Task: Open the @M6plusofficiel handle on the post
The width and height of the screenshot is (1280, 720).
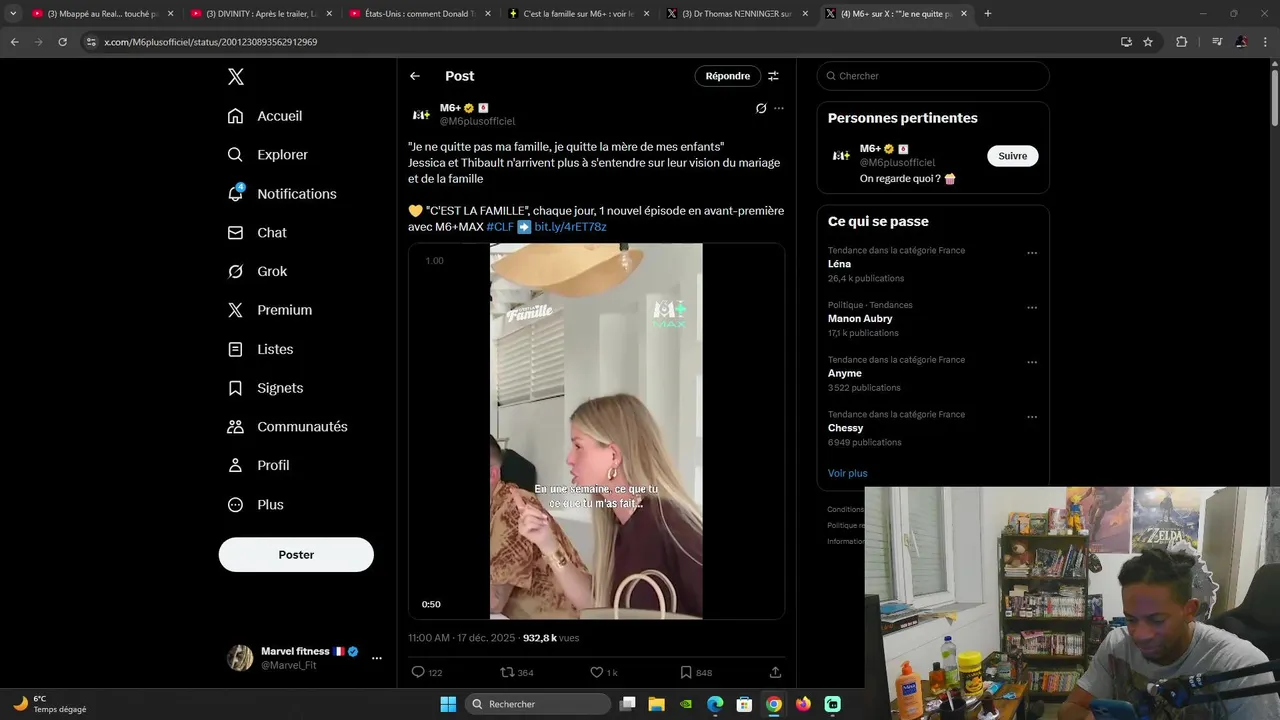Action: coord(477,121)
